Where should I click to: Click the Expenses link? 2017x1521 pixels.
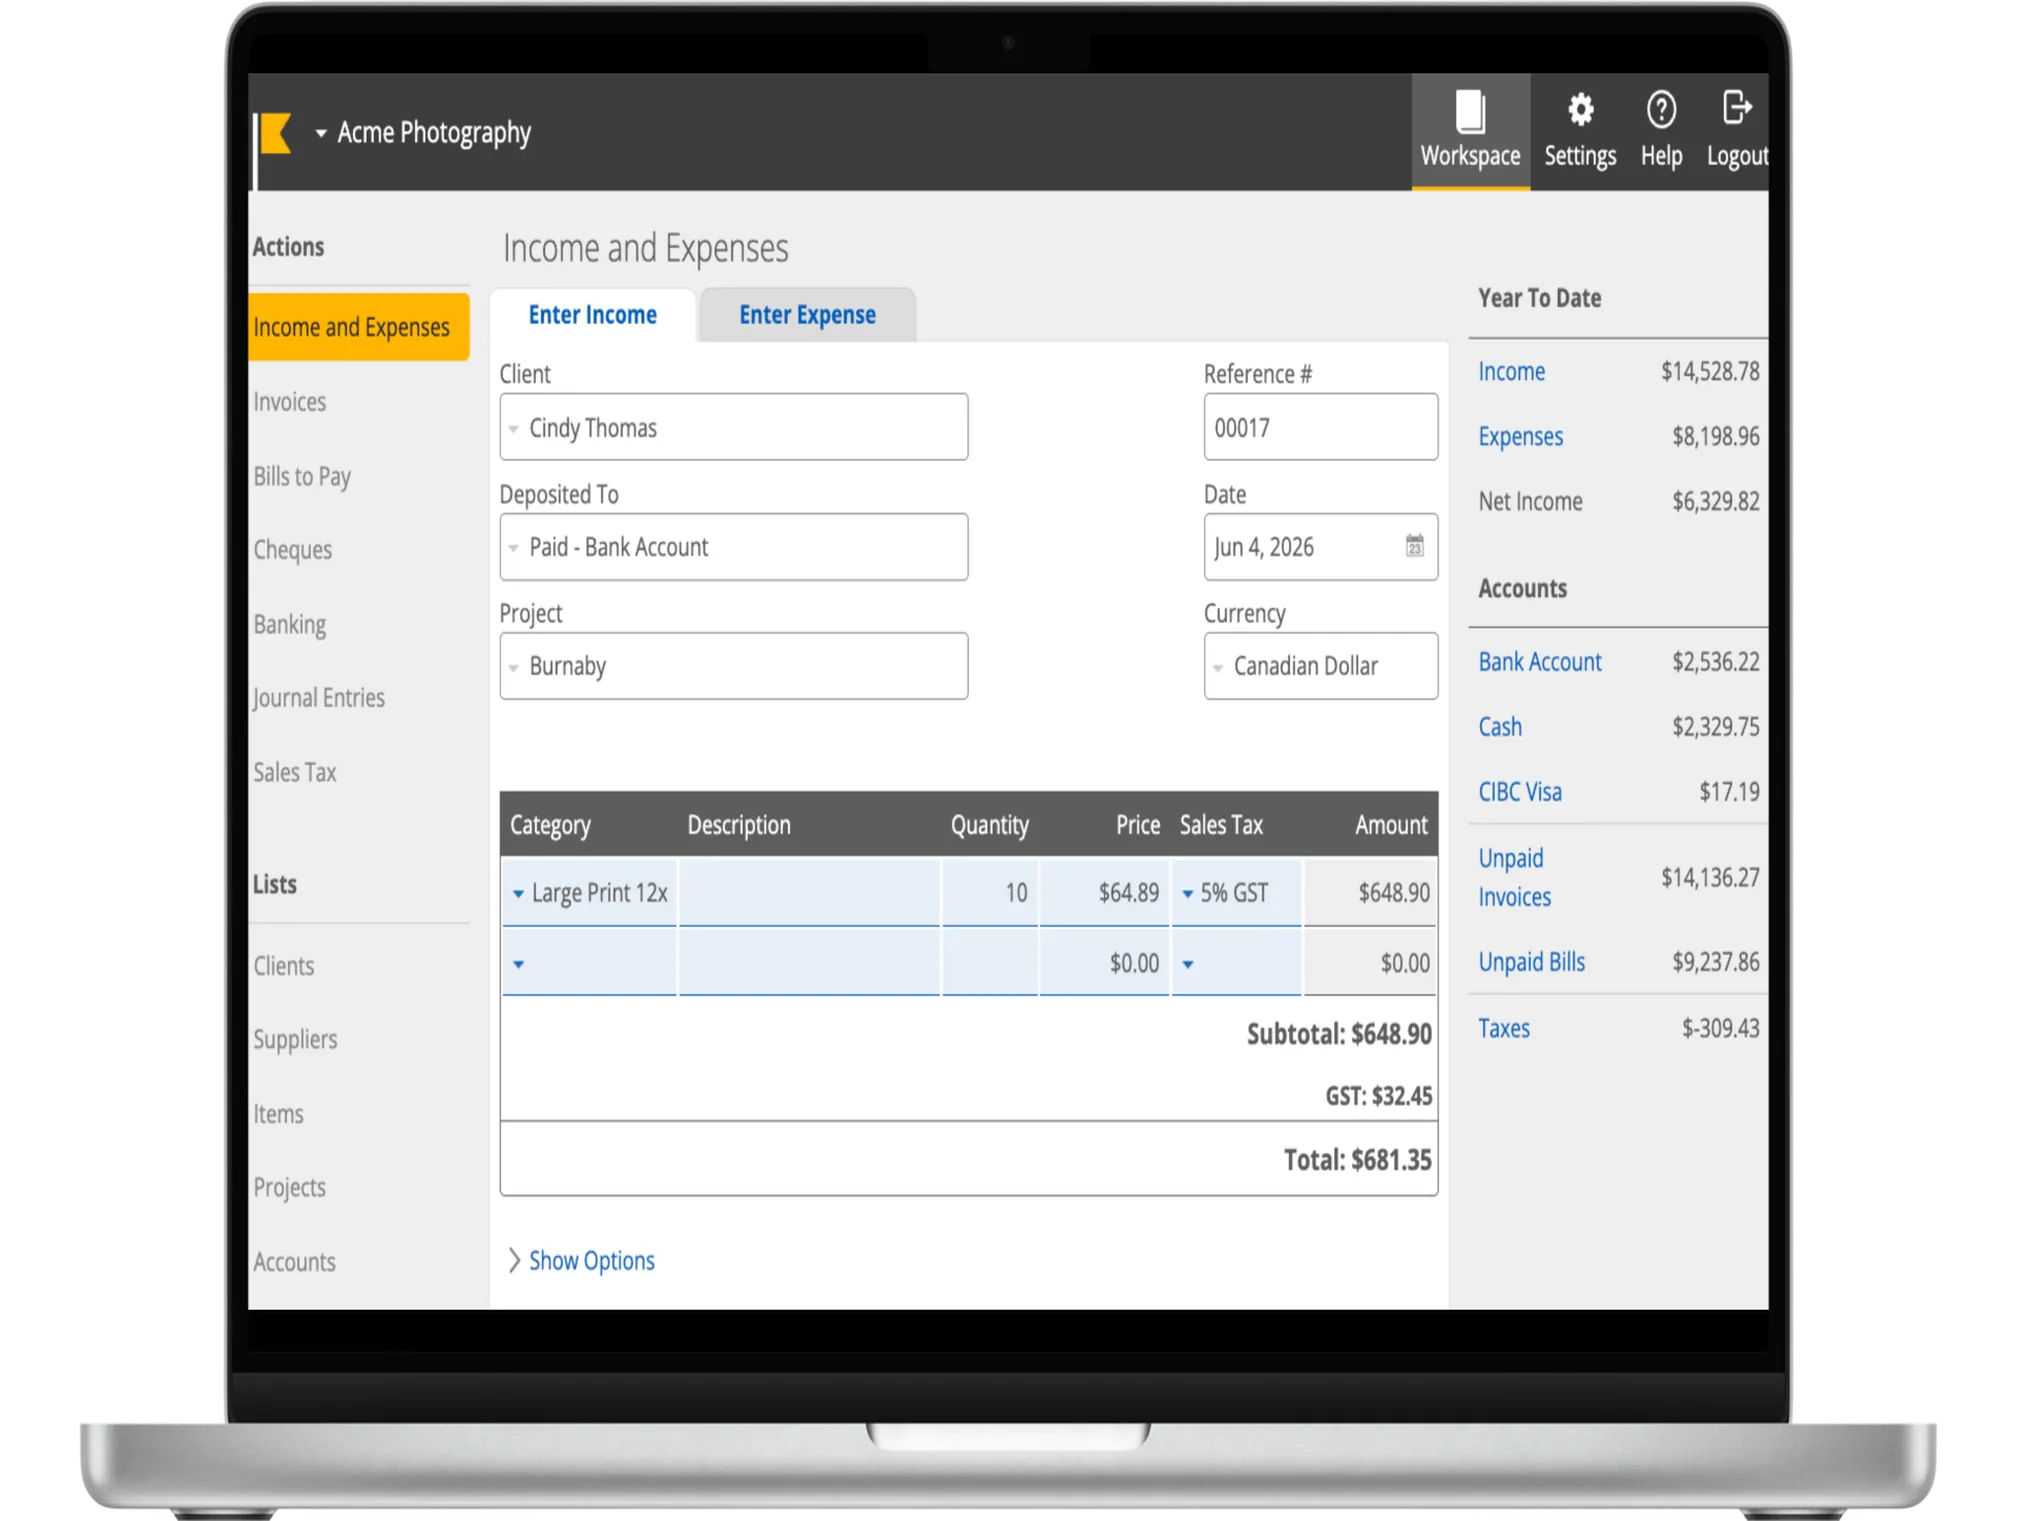click(1520, 437)
